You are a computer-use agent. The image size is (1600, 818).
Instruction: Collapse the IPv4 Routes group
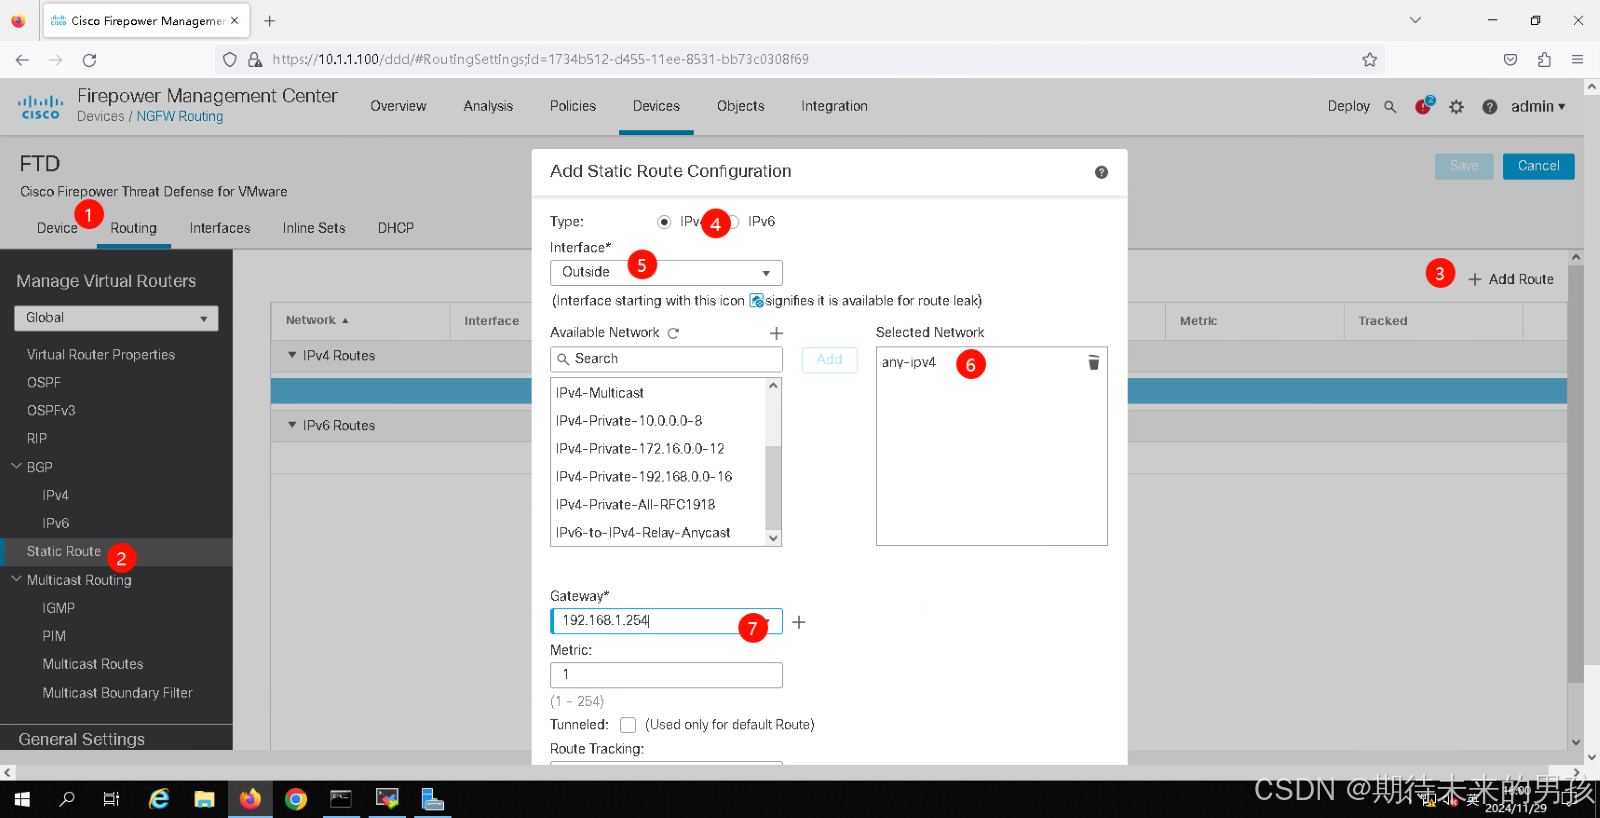(x=292, y=355)
